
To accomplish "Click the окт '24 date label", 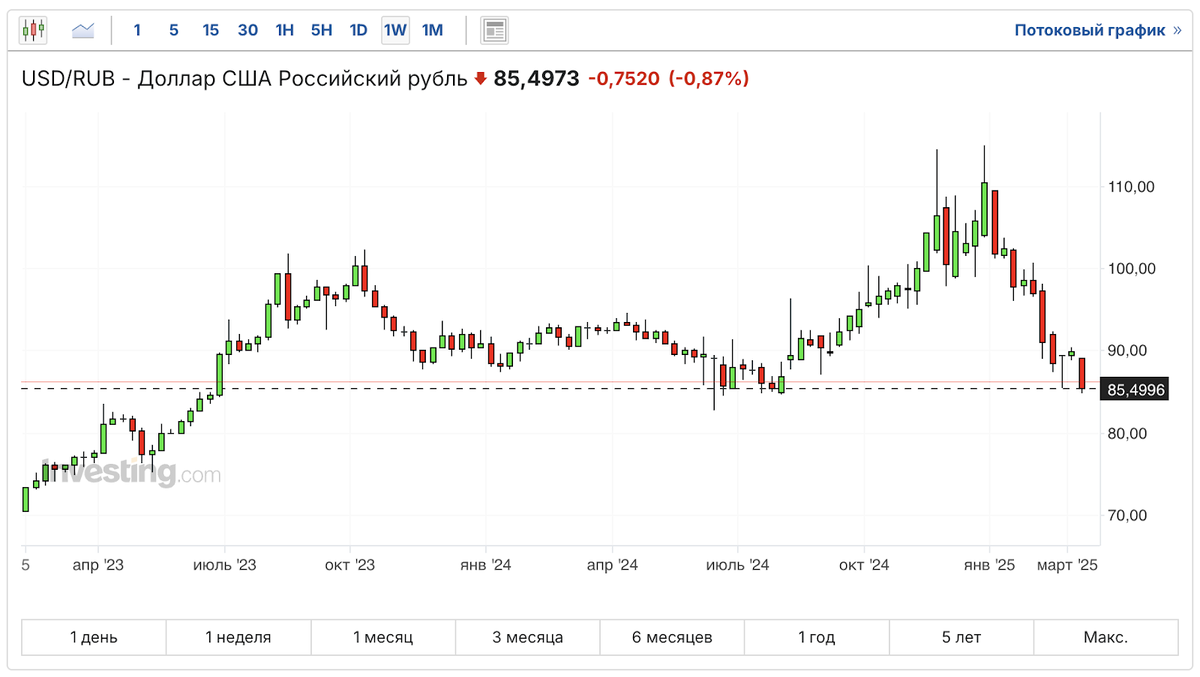I will pos(865,565).
